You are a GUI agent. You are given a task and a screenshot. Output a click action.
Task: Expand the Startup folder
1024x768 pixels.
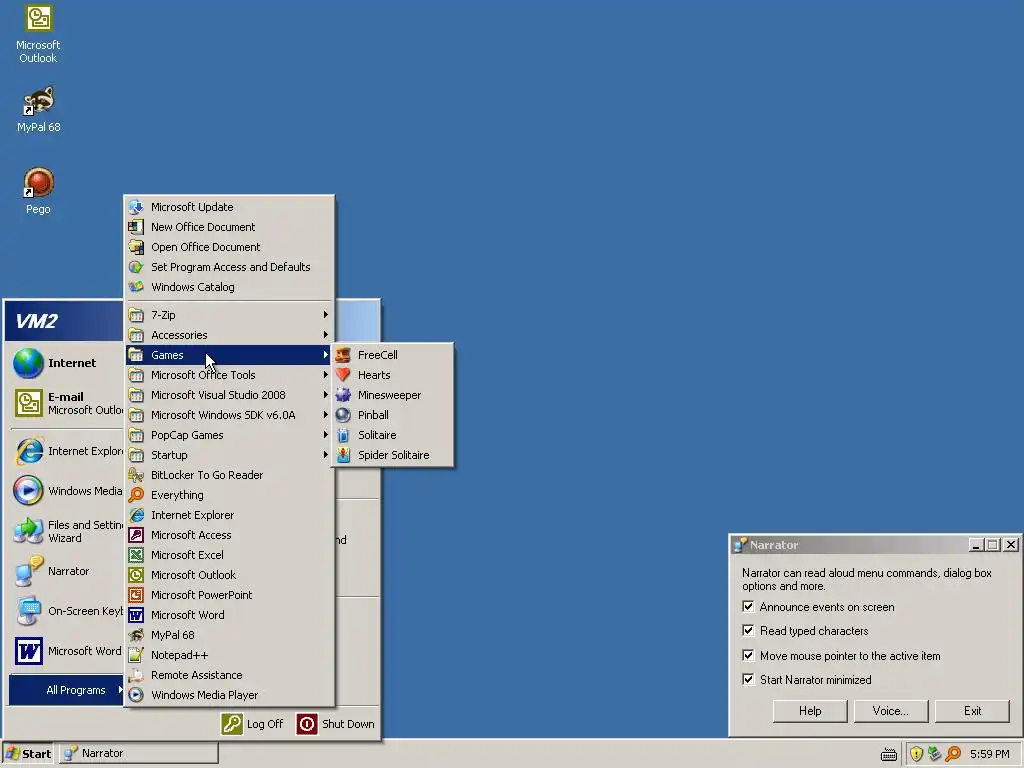click(x=229, y=455)
